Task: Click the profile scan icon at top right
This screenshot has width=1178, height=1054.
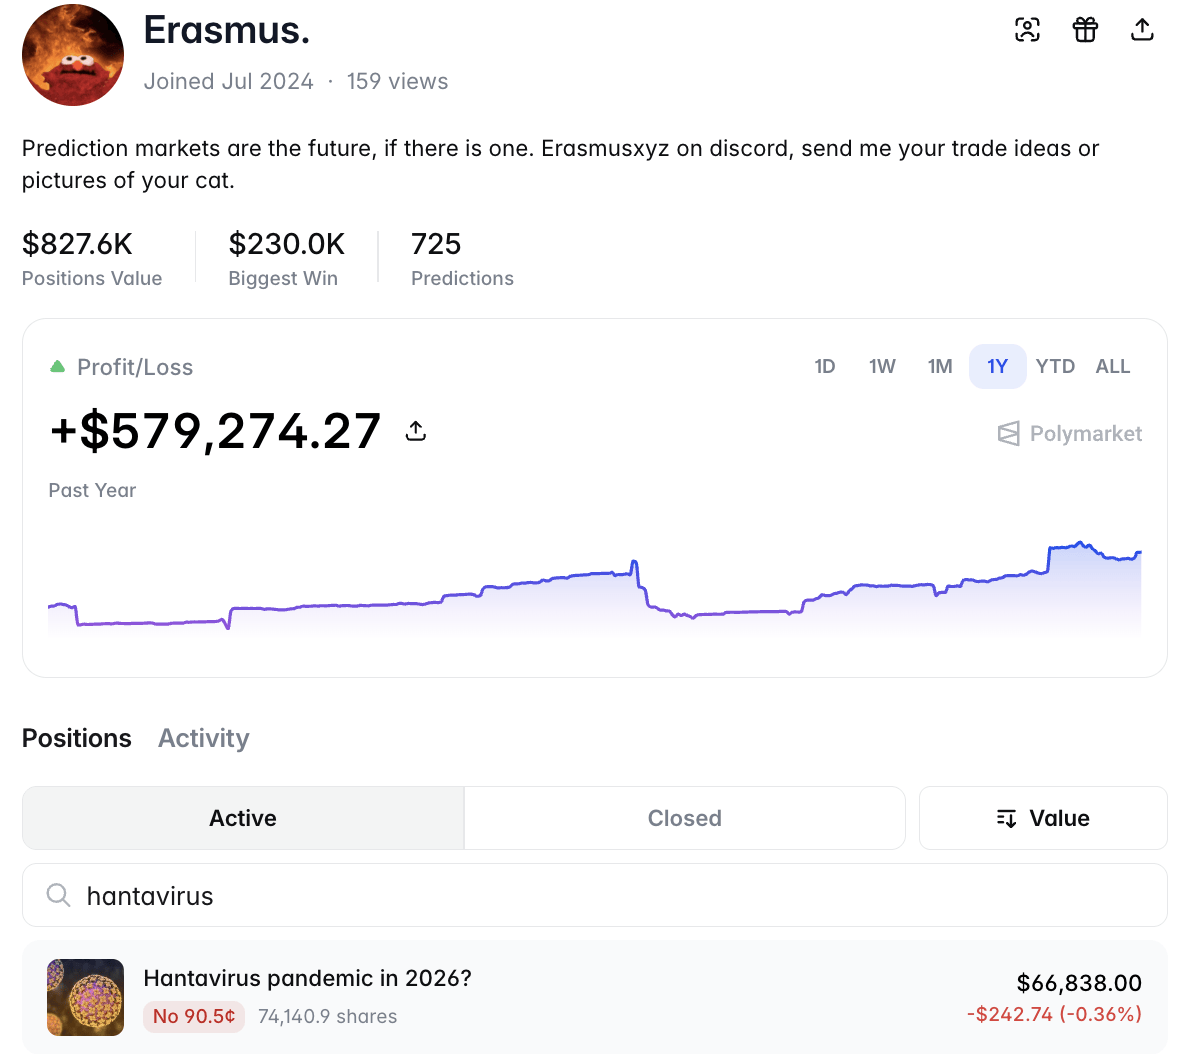Action: coord(1027,30)
